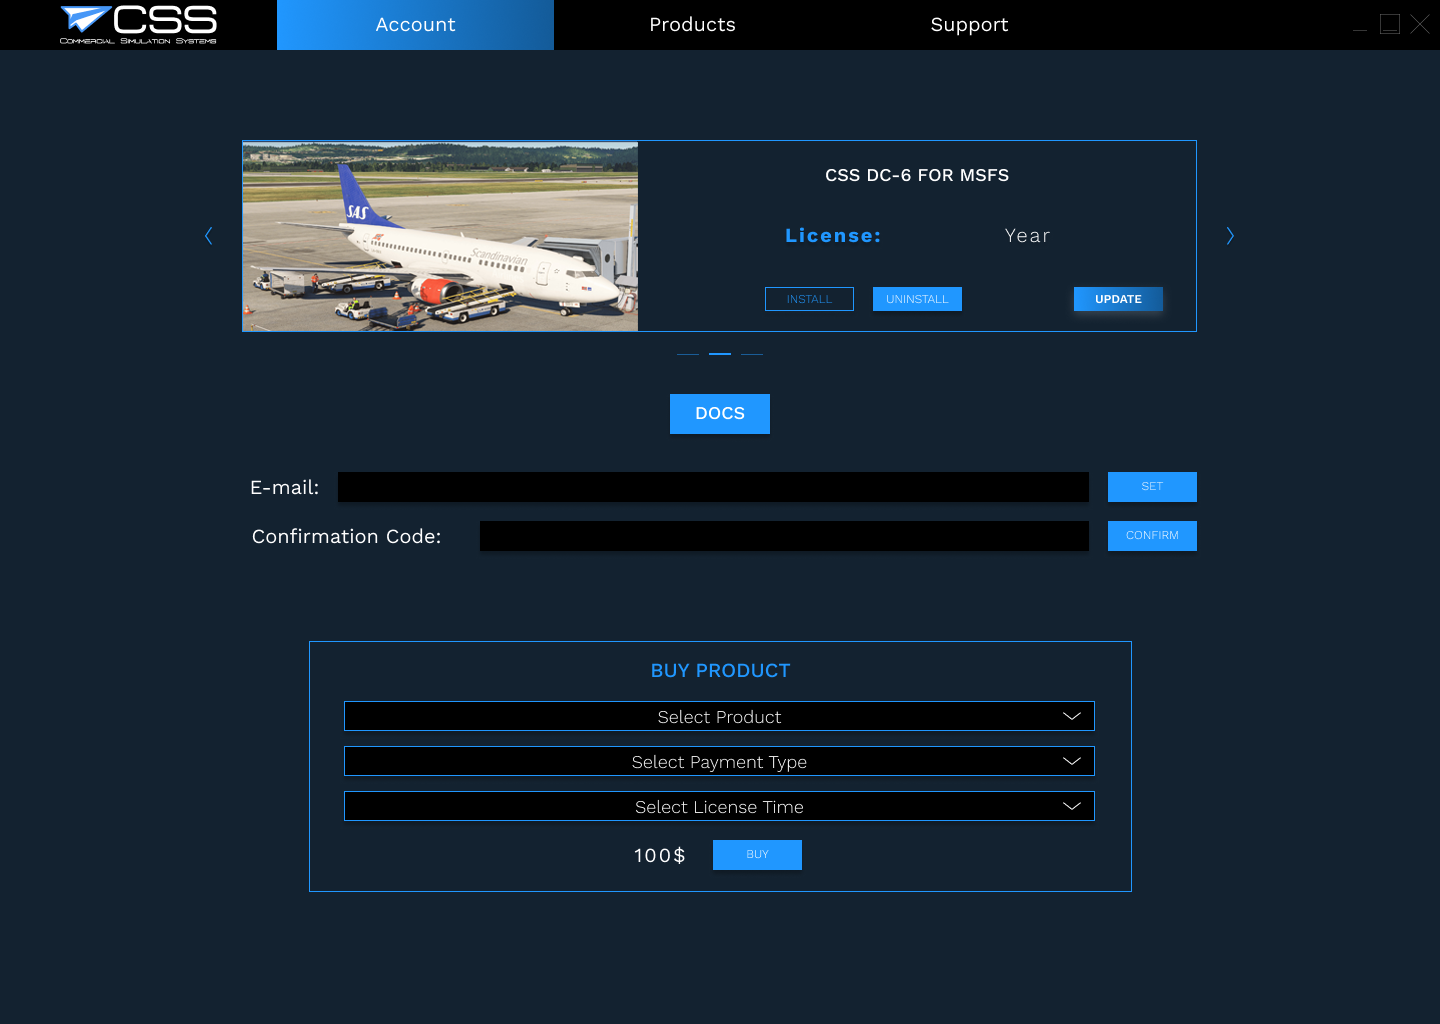Click the INSTALL button
The image size is (1440, 1024).
[809, 299]
